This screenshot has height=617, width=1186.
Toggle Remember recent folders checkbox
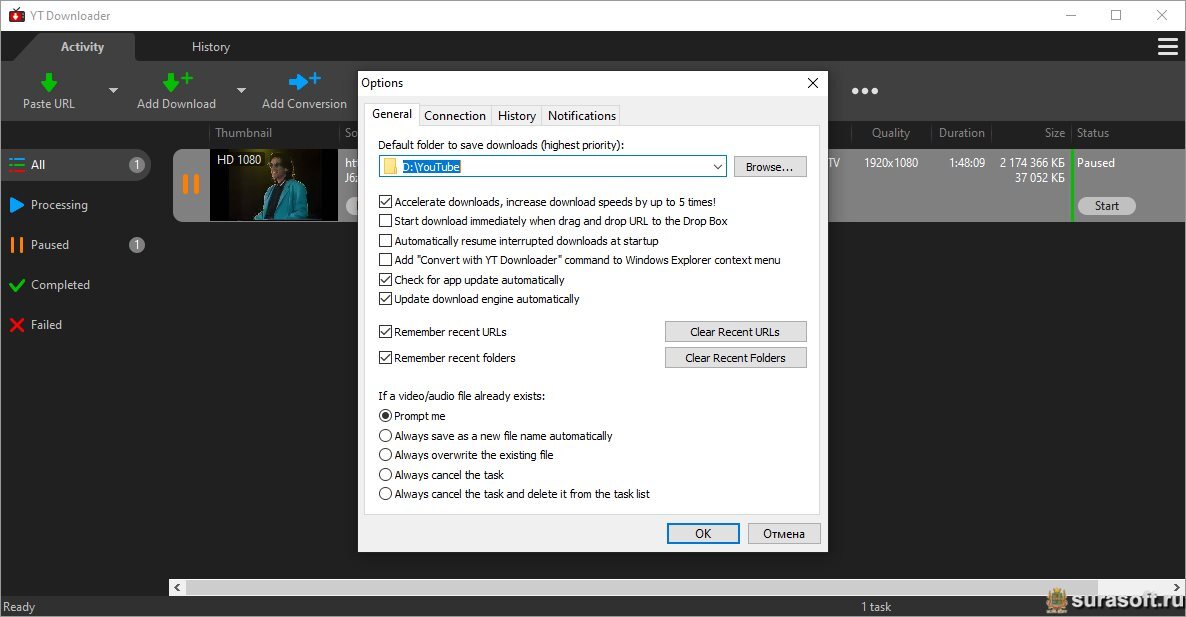385,358
